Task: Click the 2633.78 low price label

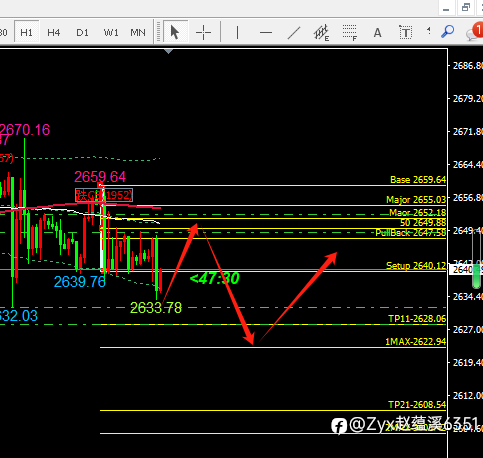Action: click(156, 308)
